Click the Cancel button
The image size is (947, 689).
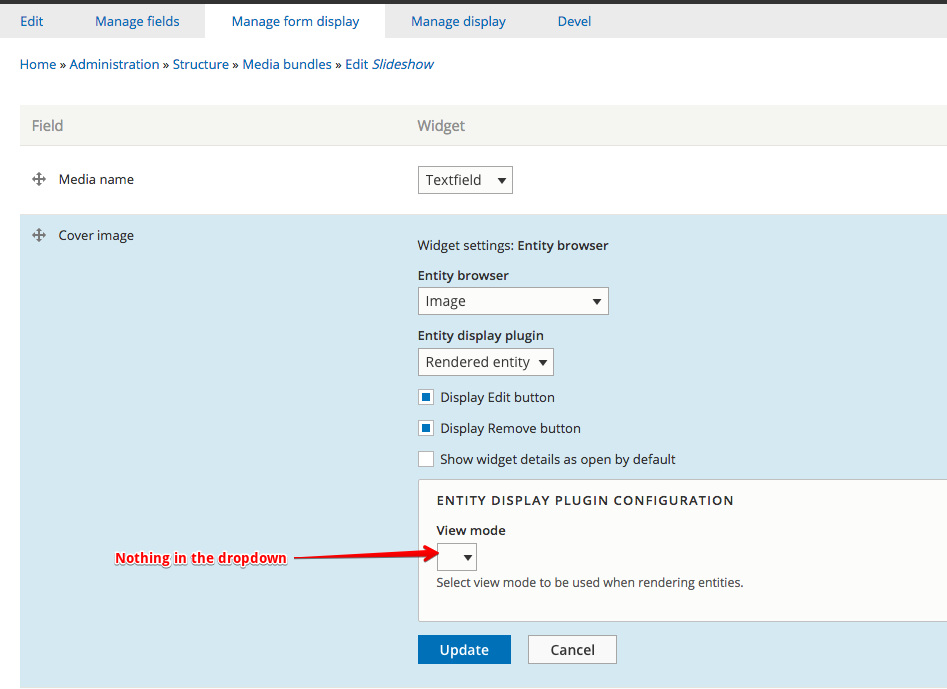pos(572,650)
